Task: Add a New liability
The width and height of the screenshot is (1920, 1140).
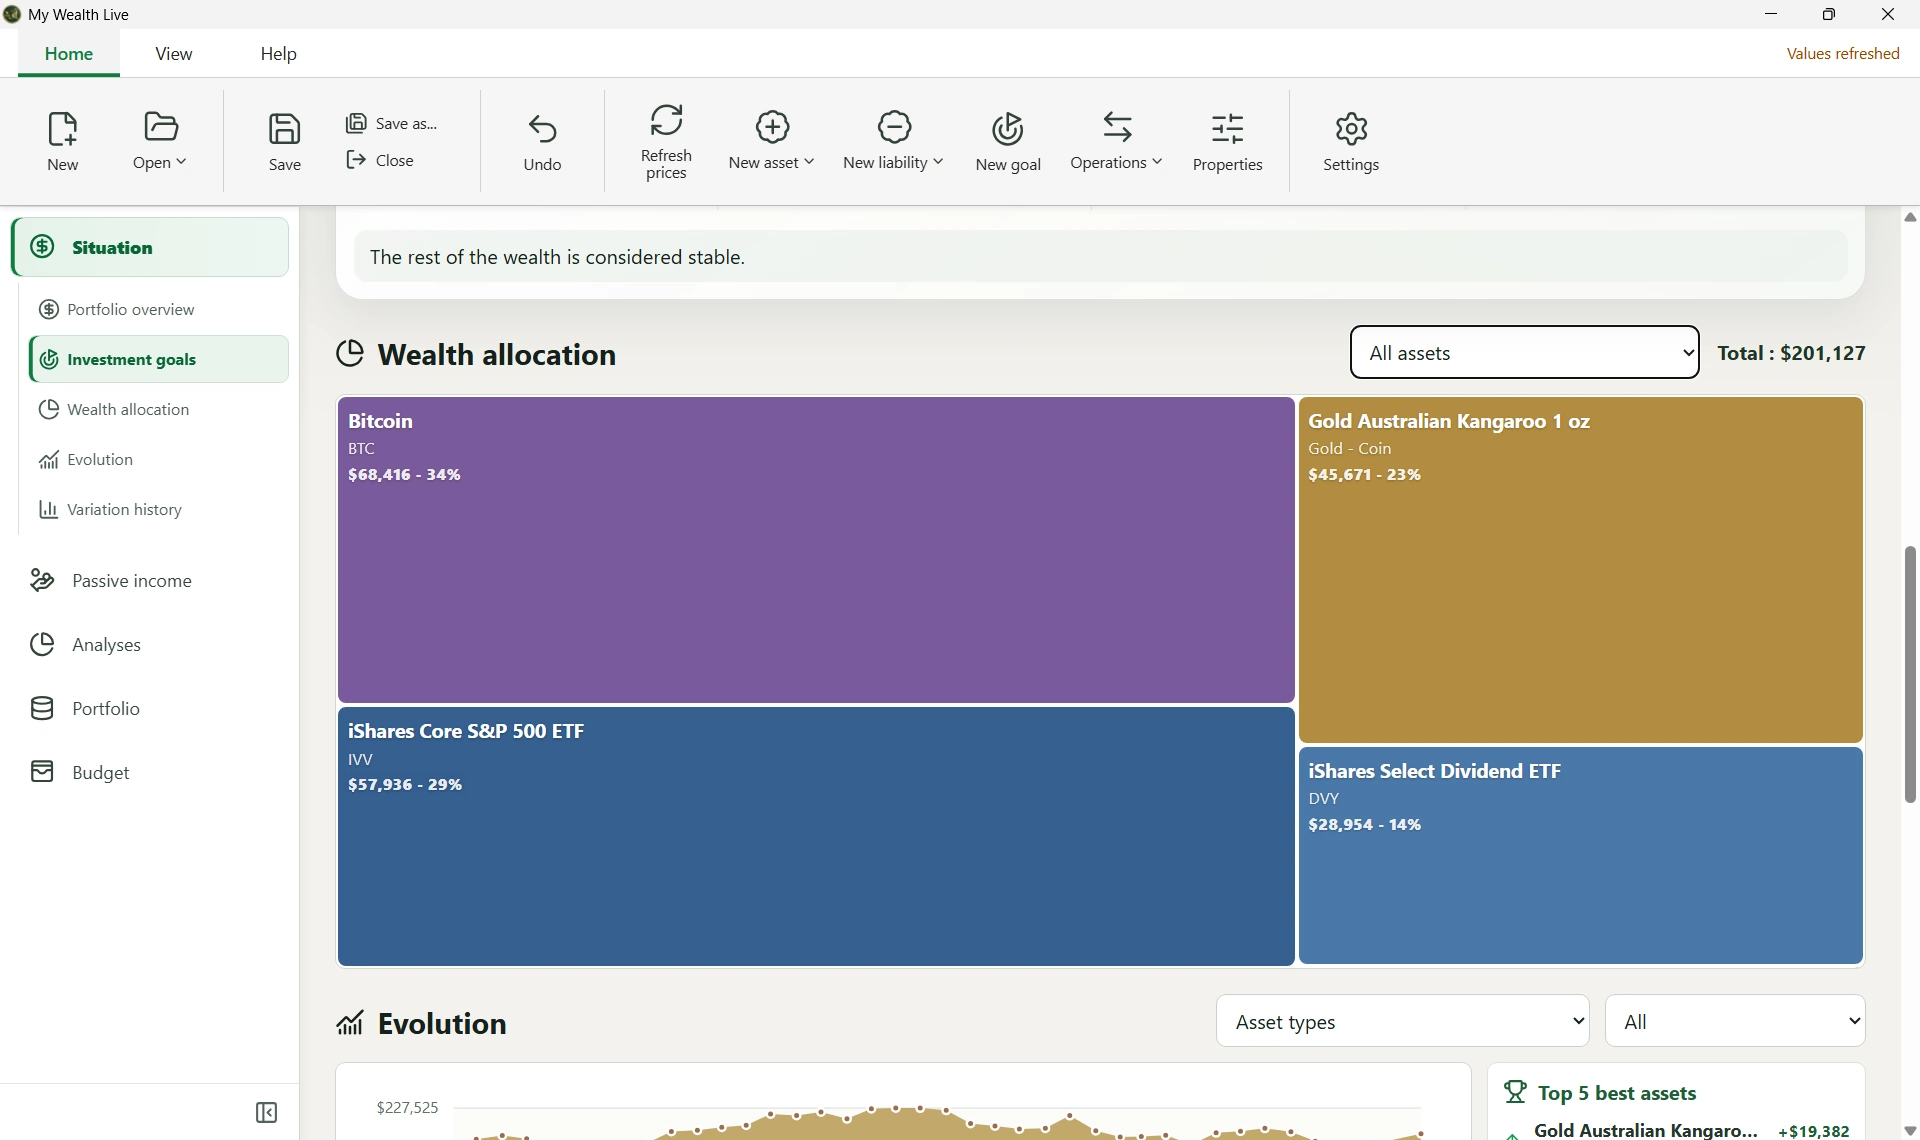Action: point(893,141)
